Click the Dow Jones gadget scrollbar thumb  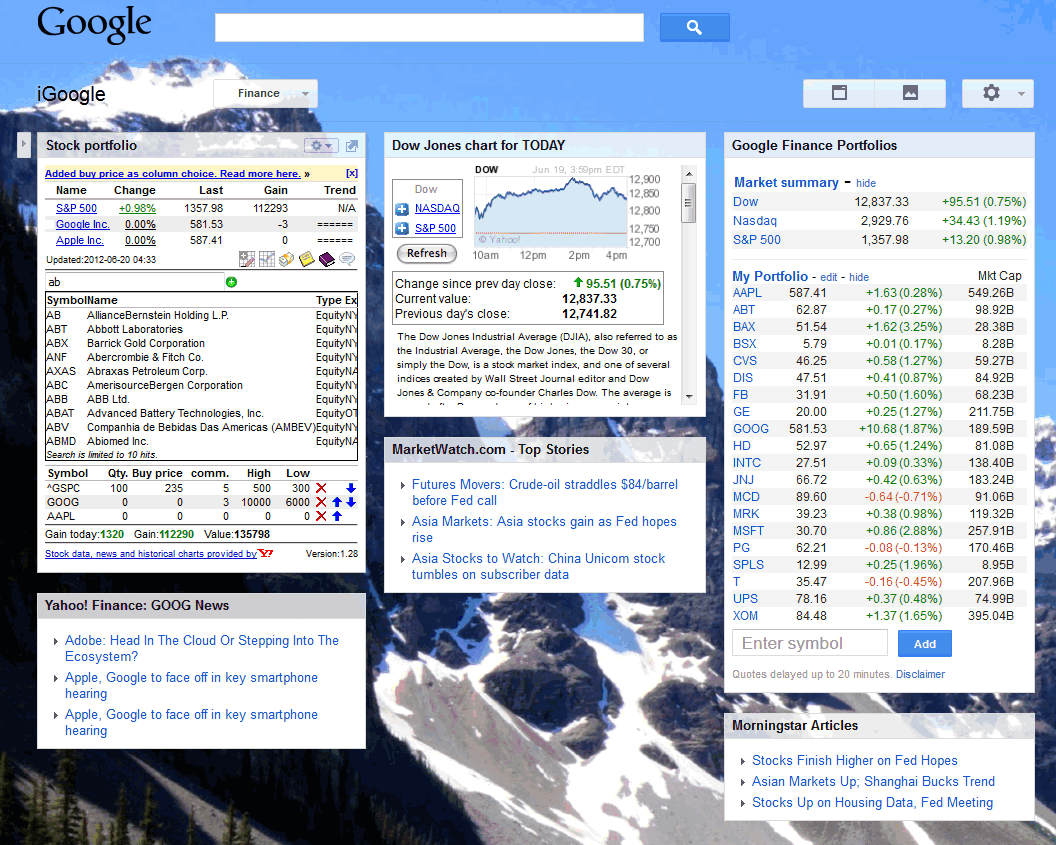tap(688, 203)
